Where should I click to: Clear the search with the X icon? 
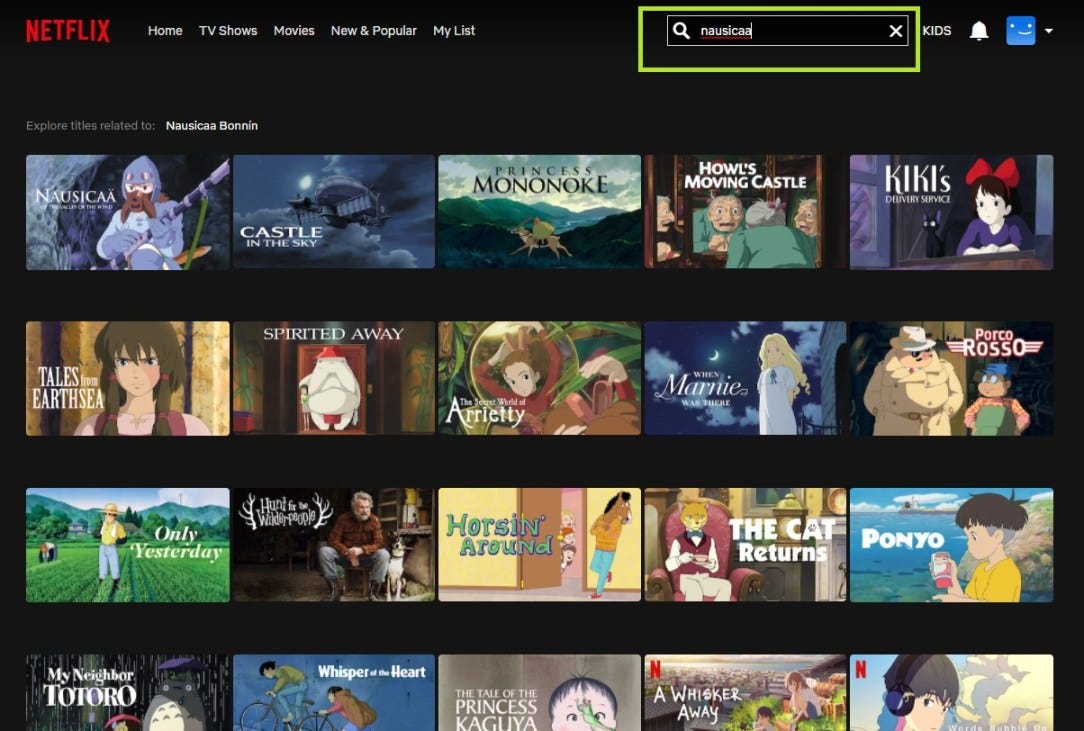895,30
